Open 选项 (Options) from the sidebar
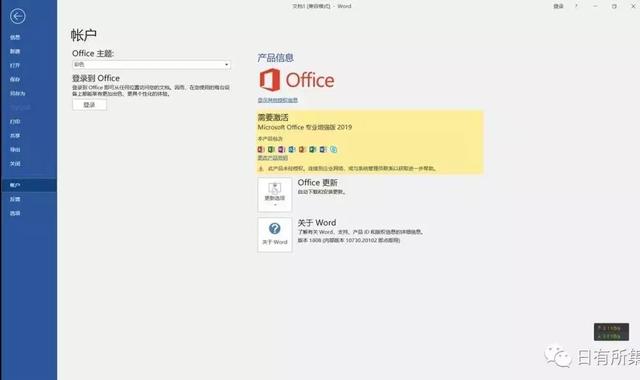 [15, 213]
